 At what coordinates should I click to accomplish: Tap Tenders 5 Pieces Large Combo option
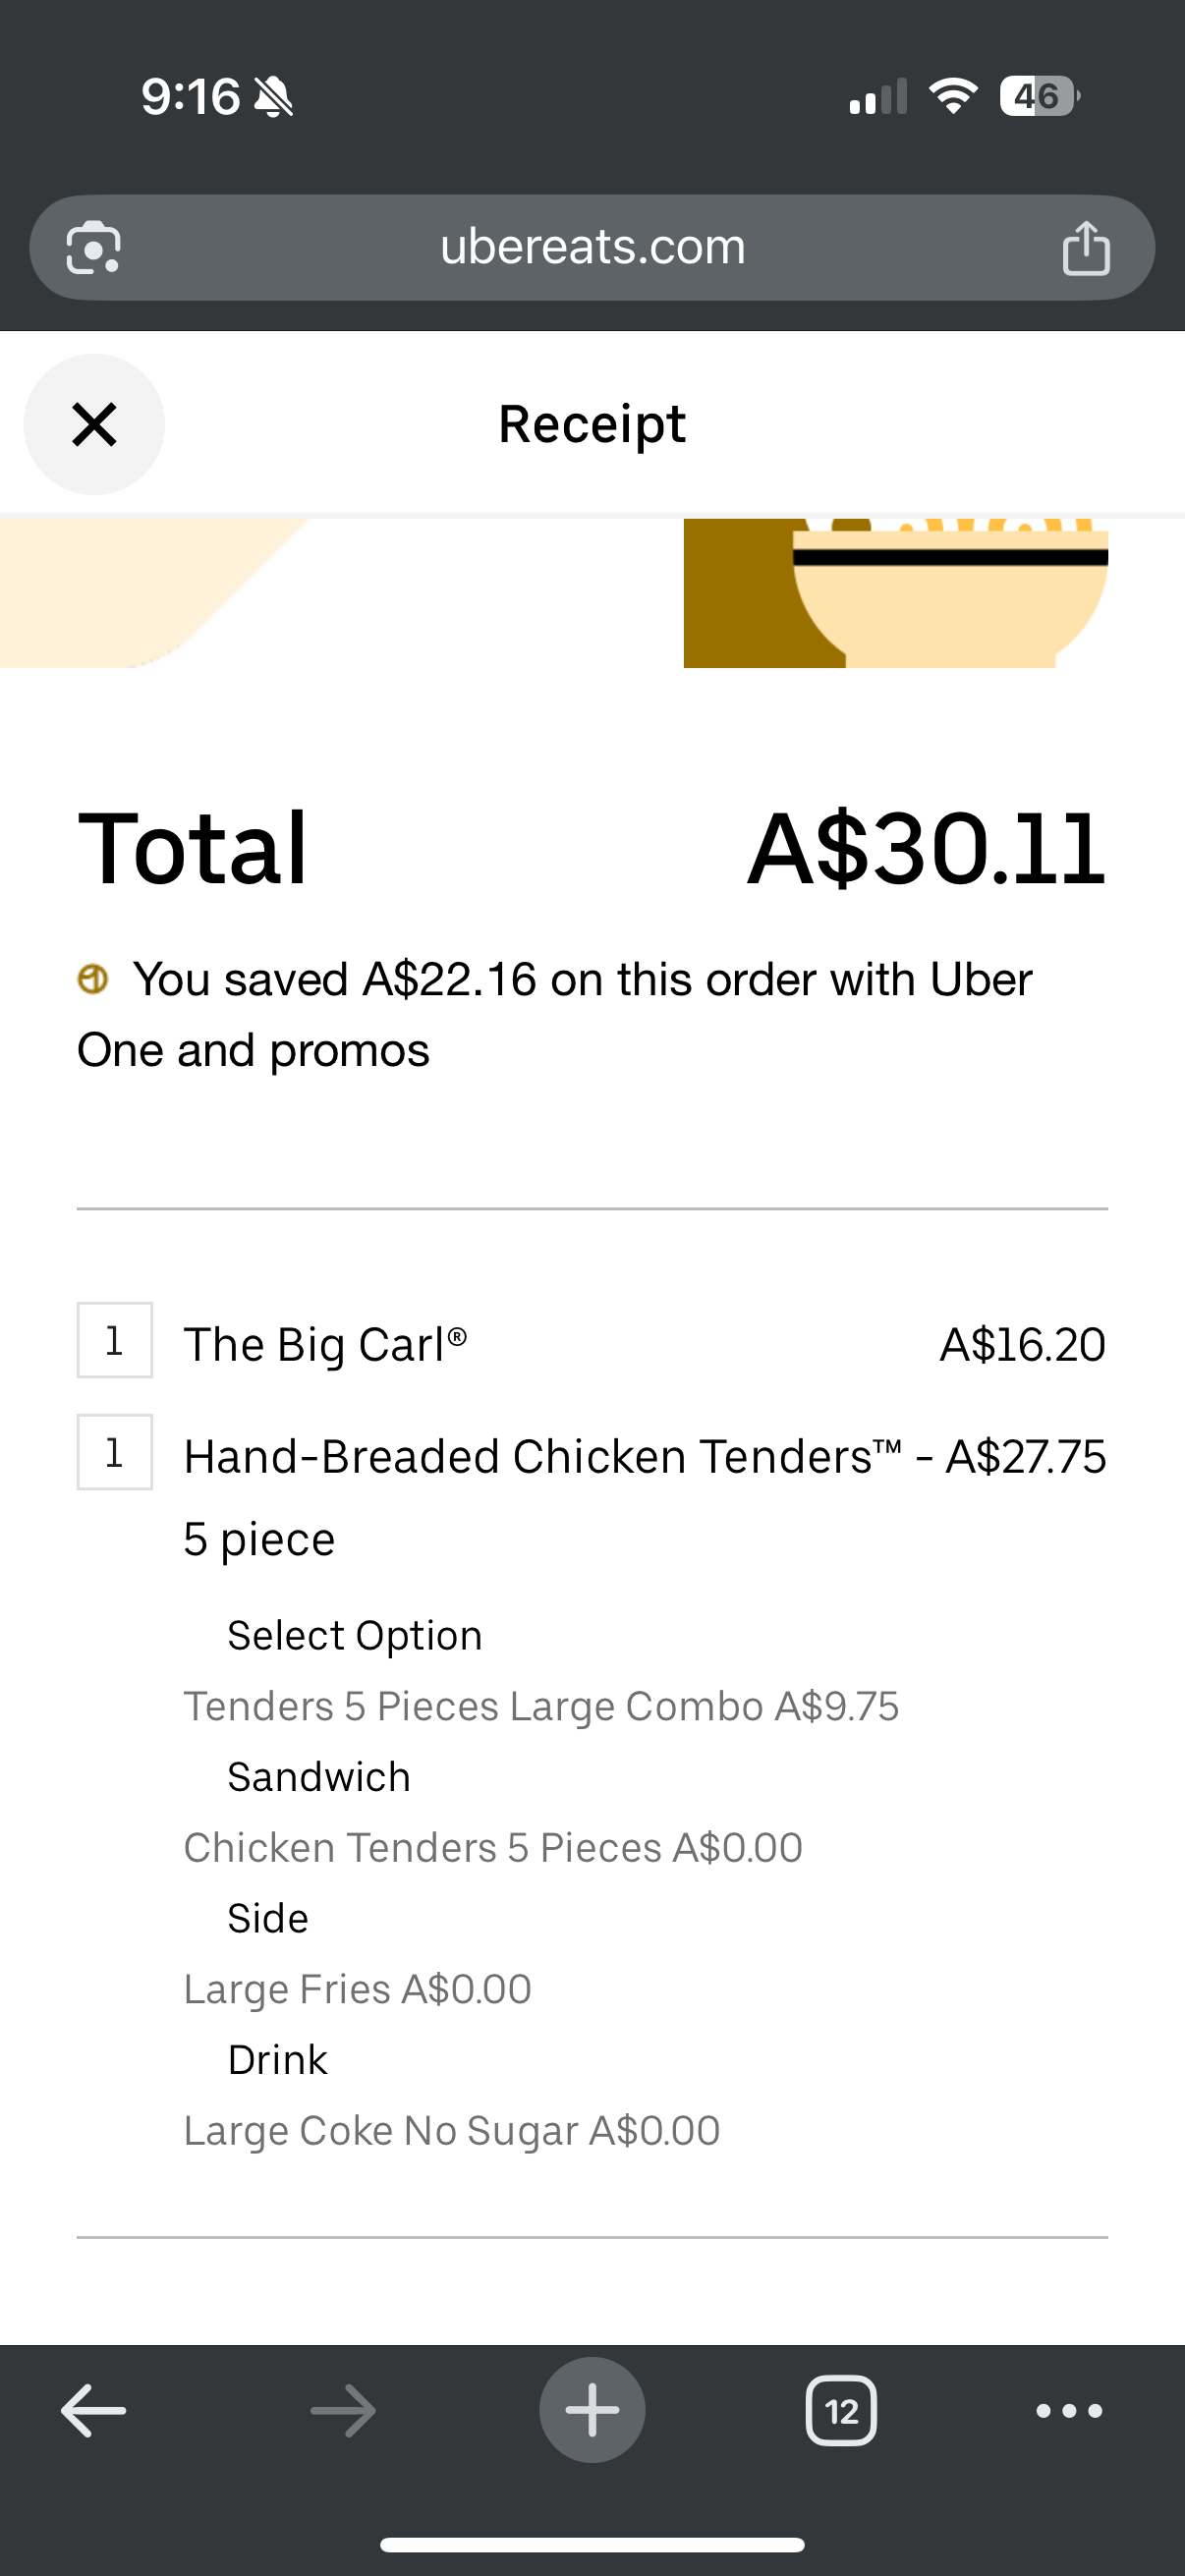(x=541, y=1706)
